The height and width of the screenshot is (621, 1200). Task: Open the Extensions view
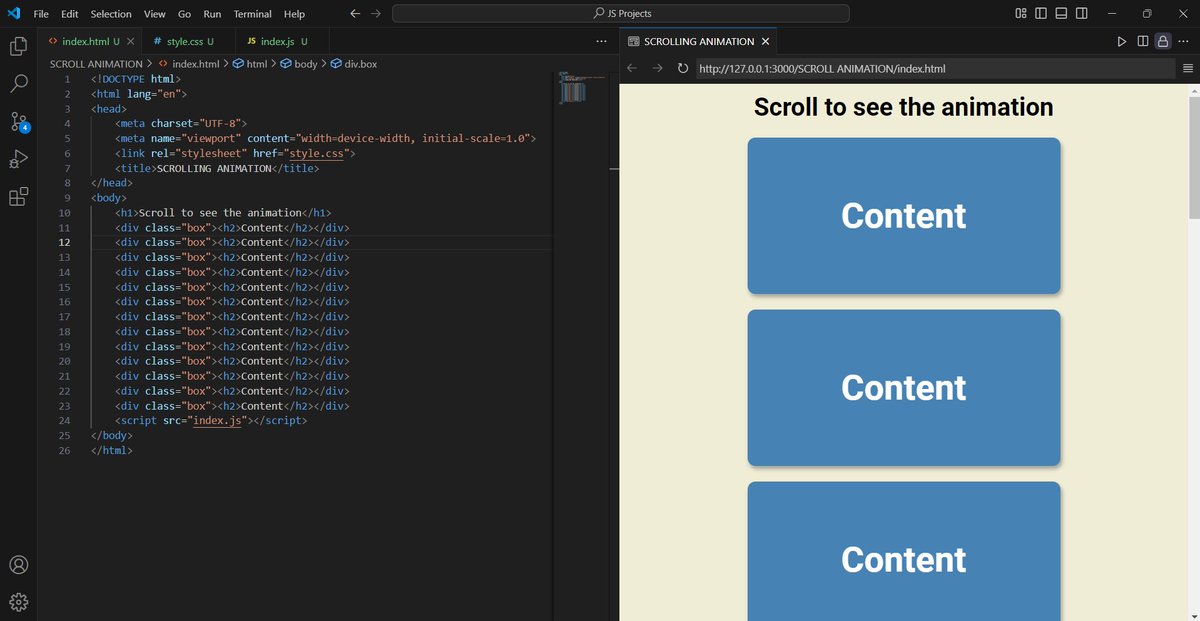click(x=18, y=196)
